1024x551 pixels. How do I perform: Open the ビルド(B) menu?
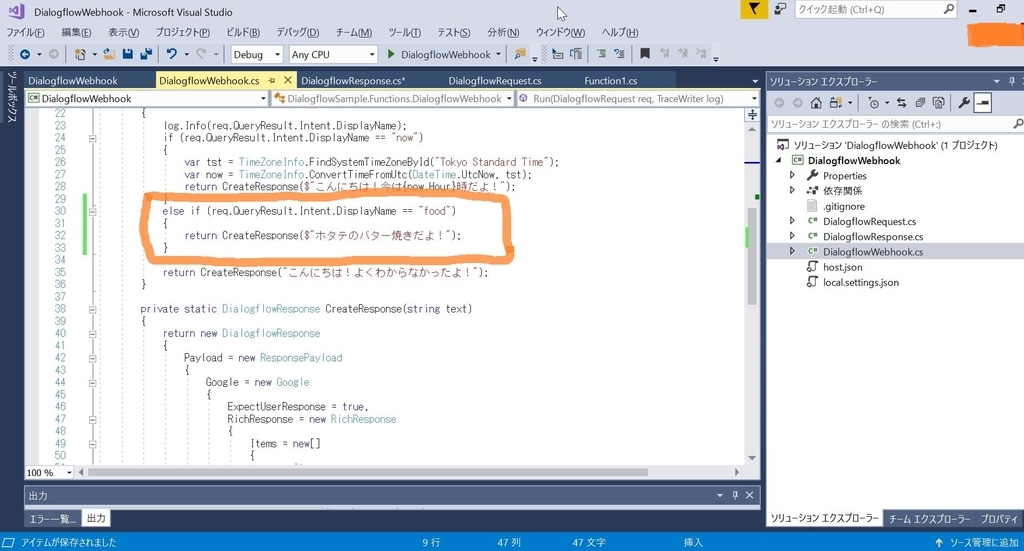click(x=243, y=32)
